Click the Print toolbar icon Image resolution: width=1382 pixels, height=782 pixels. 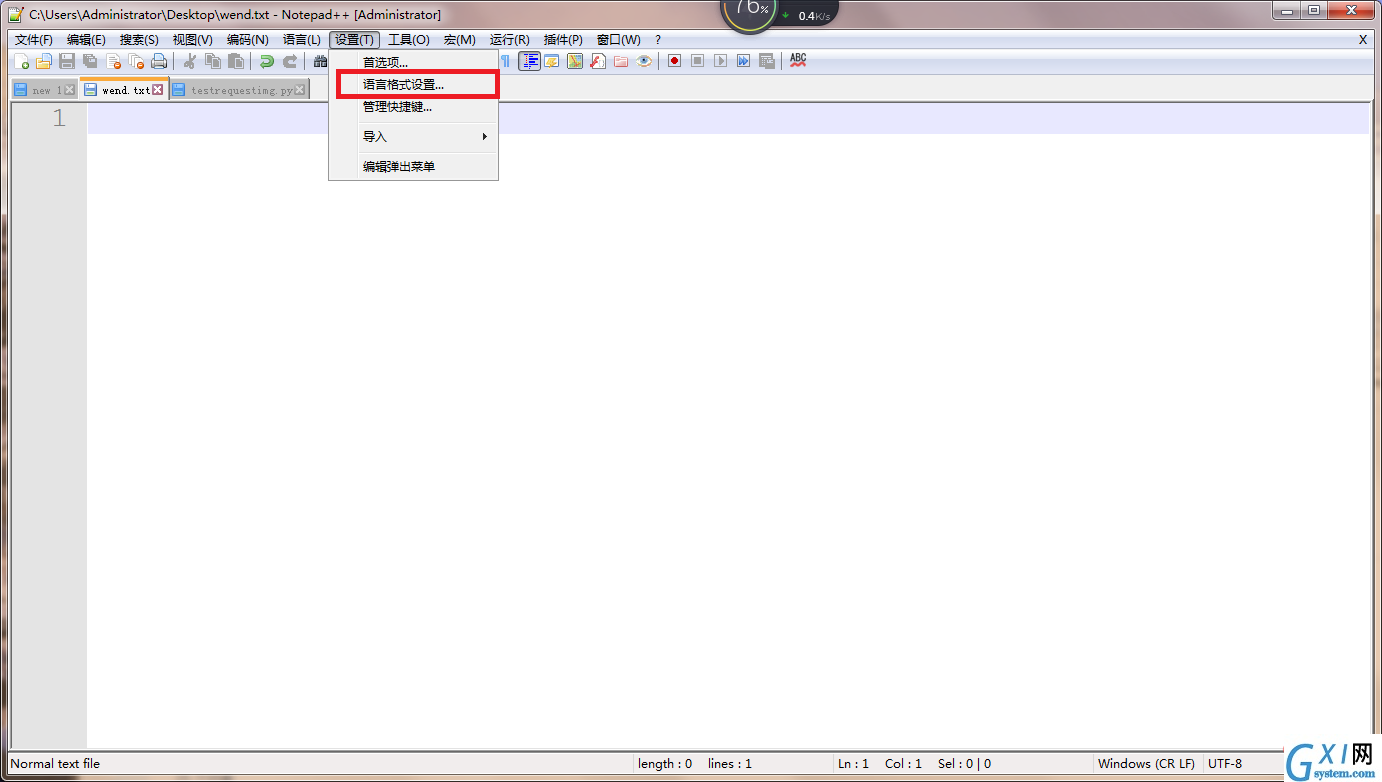(x=159, y=61)
